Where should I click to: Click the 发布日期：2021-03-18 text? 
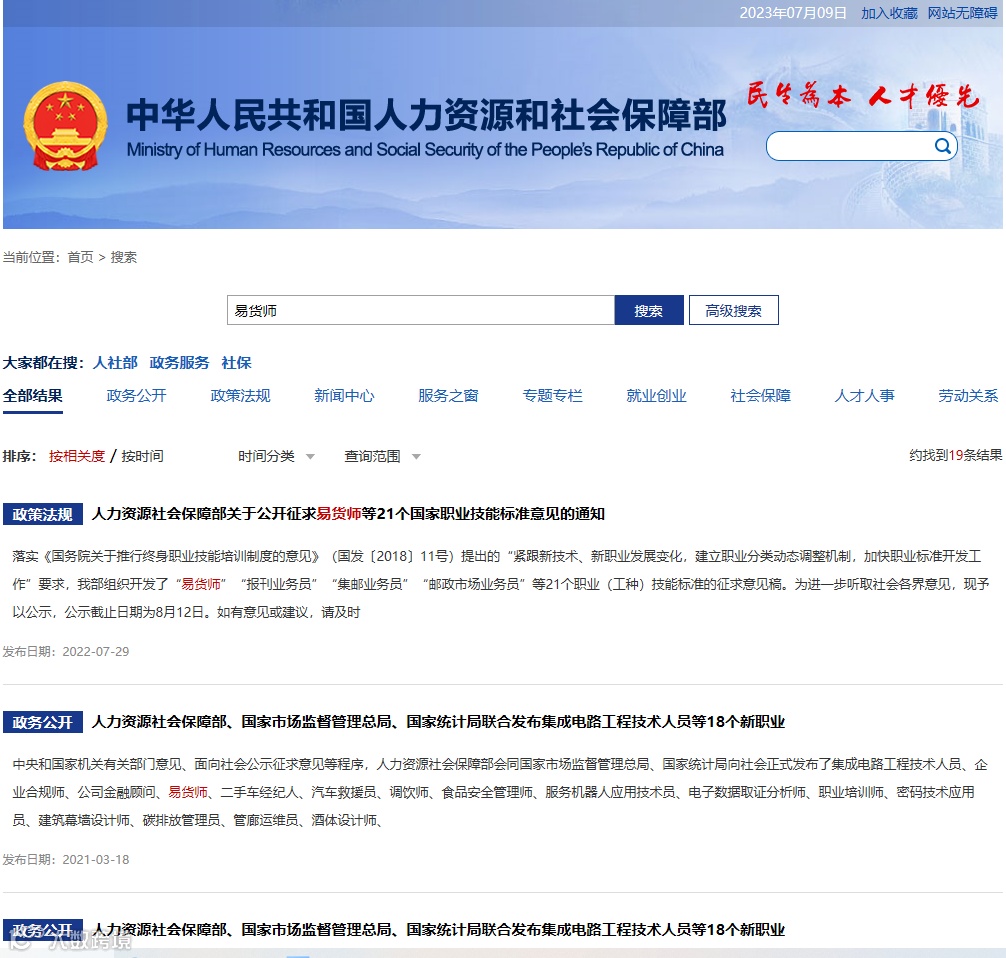pos(65,860)
